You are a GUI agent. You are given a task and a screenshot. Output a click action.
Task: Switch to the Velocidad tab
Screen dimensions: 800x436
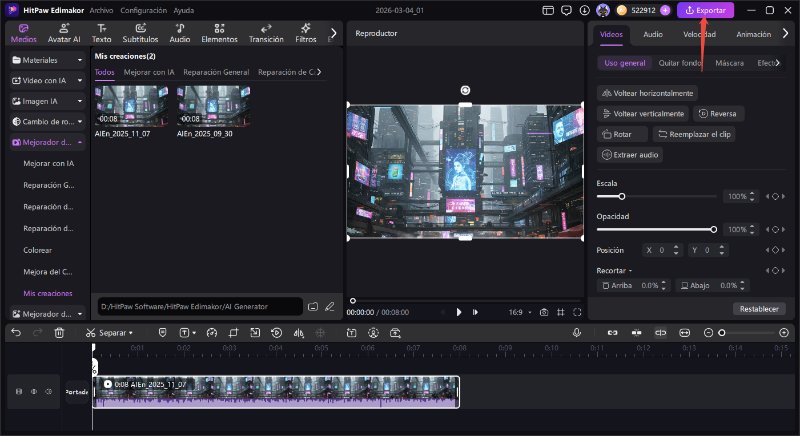tap(698, 34)
